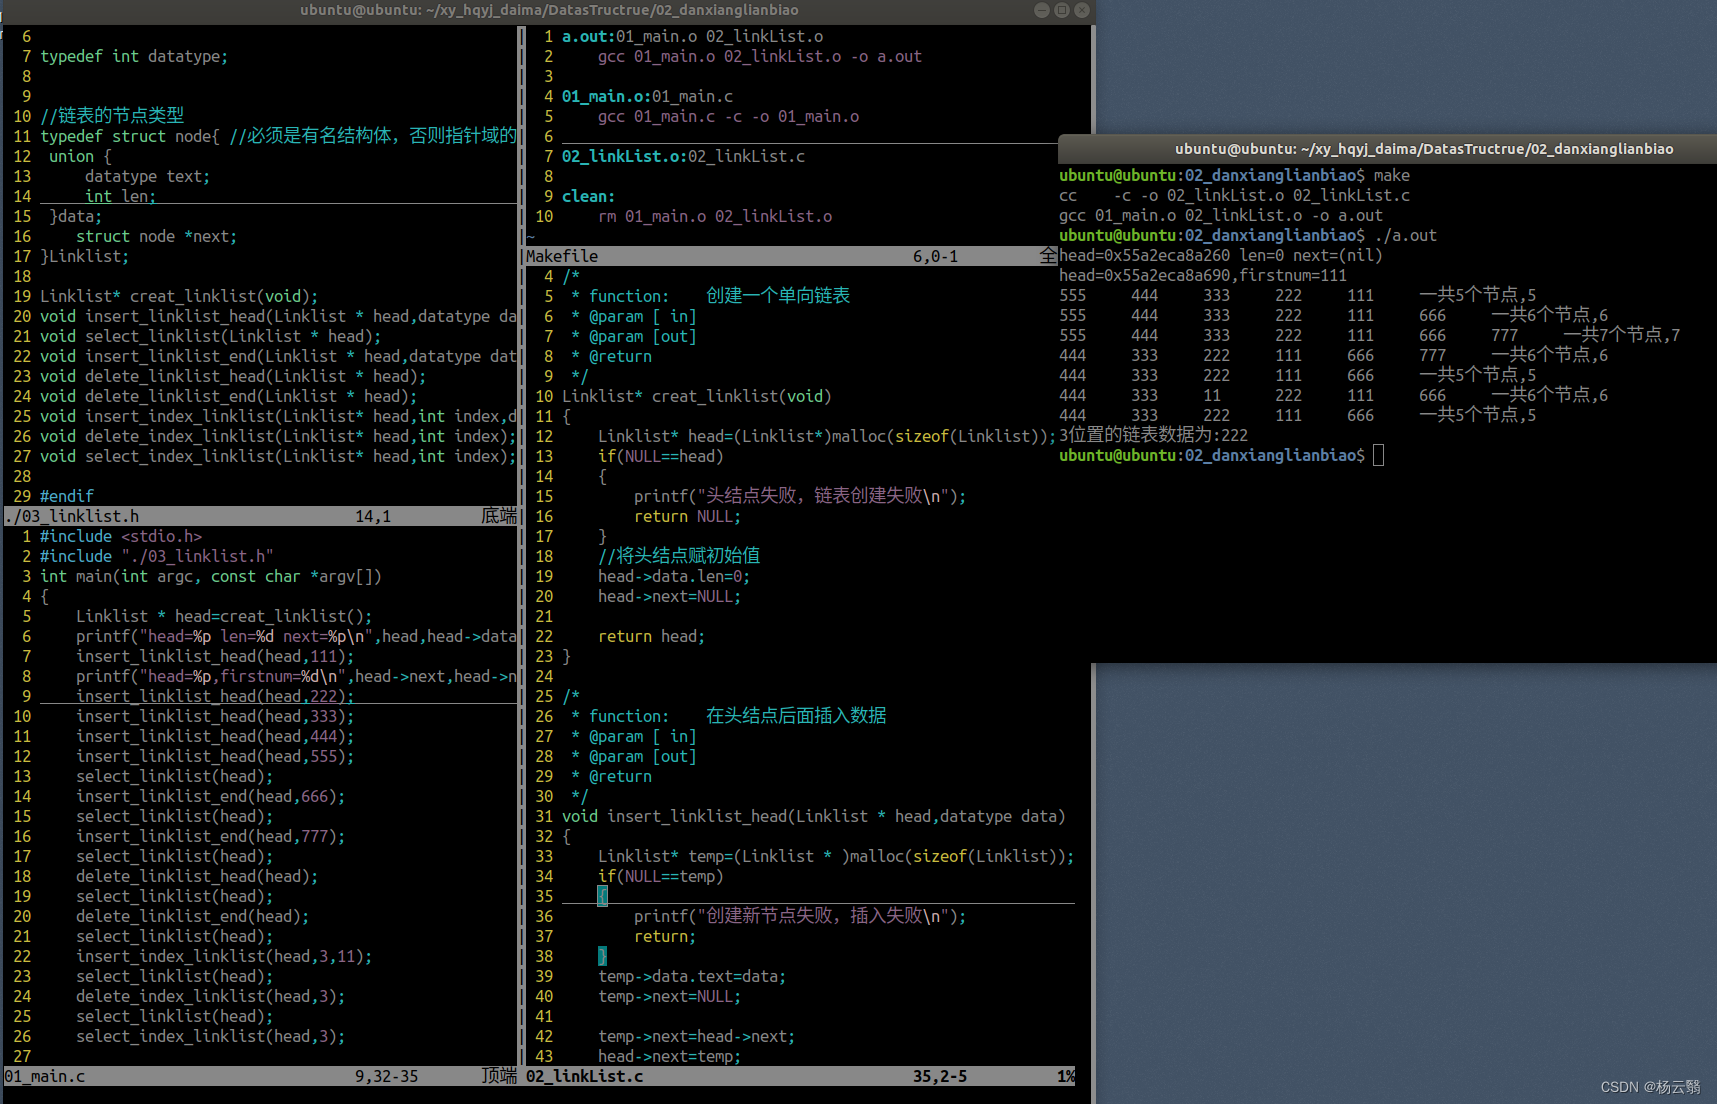Click the Makefile status line showing 6,0-1
This screenshot has width=1717, height=1104.
935,256
